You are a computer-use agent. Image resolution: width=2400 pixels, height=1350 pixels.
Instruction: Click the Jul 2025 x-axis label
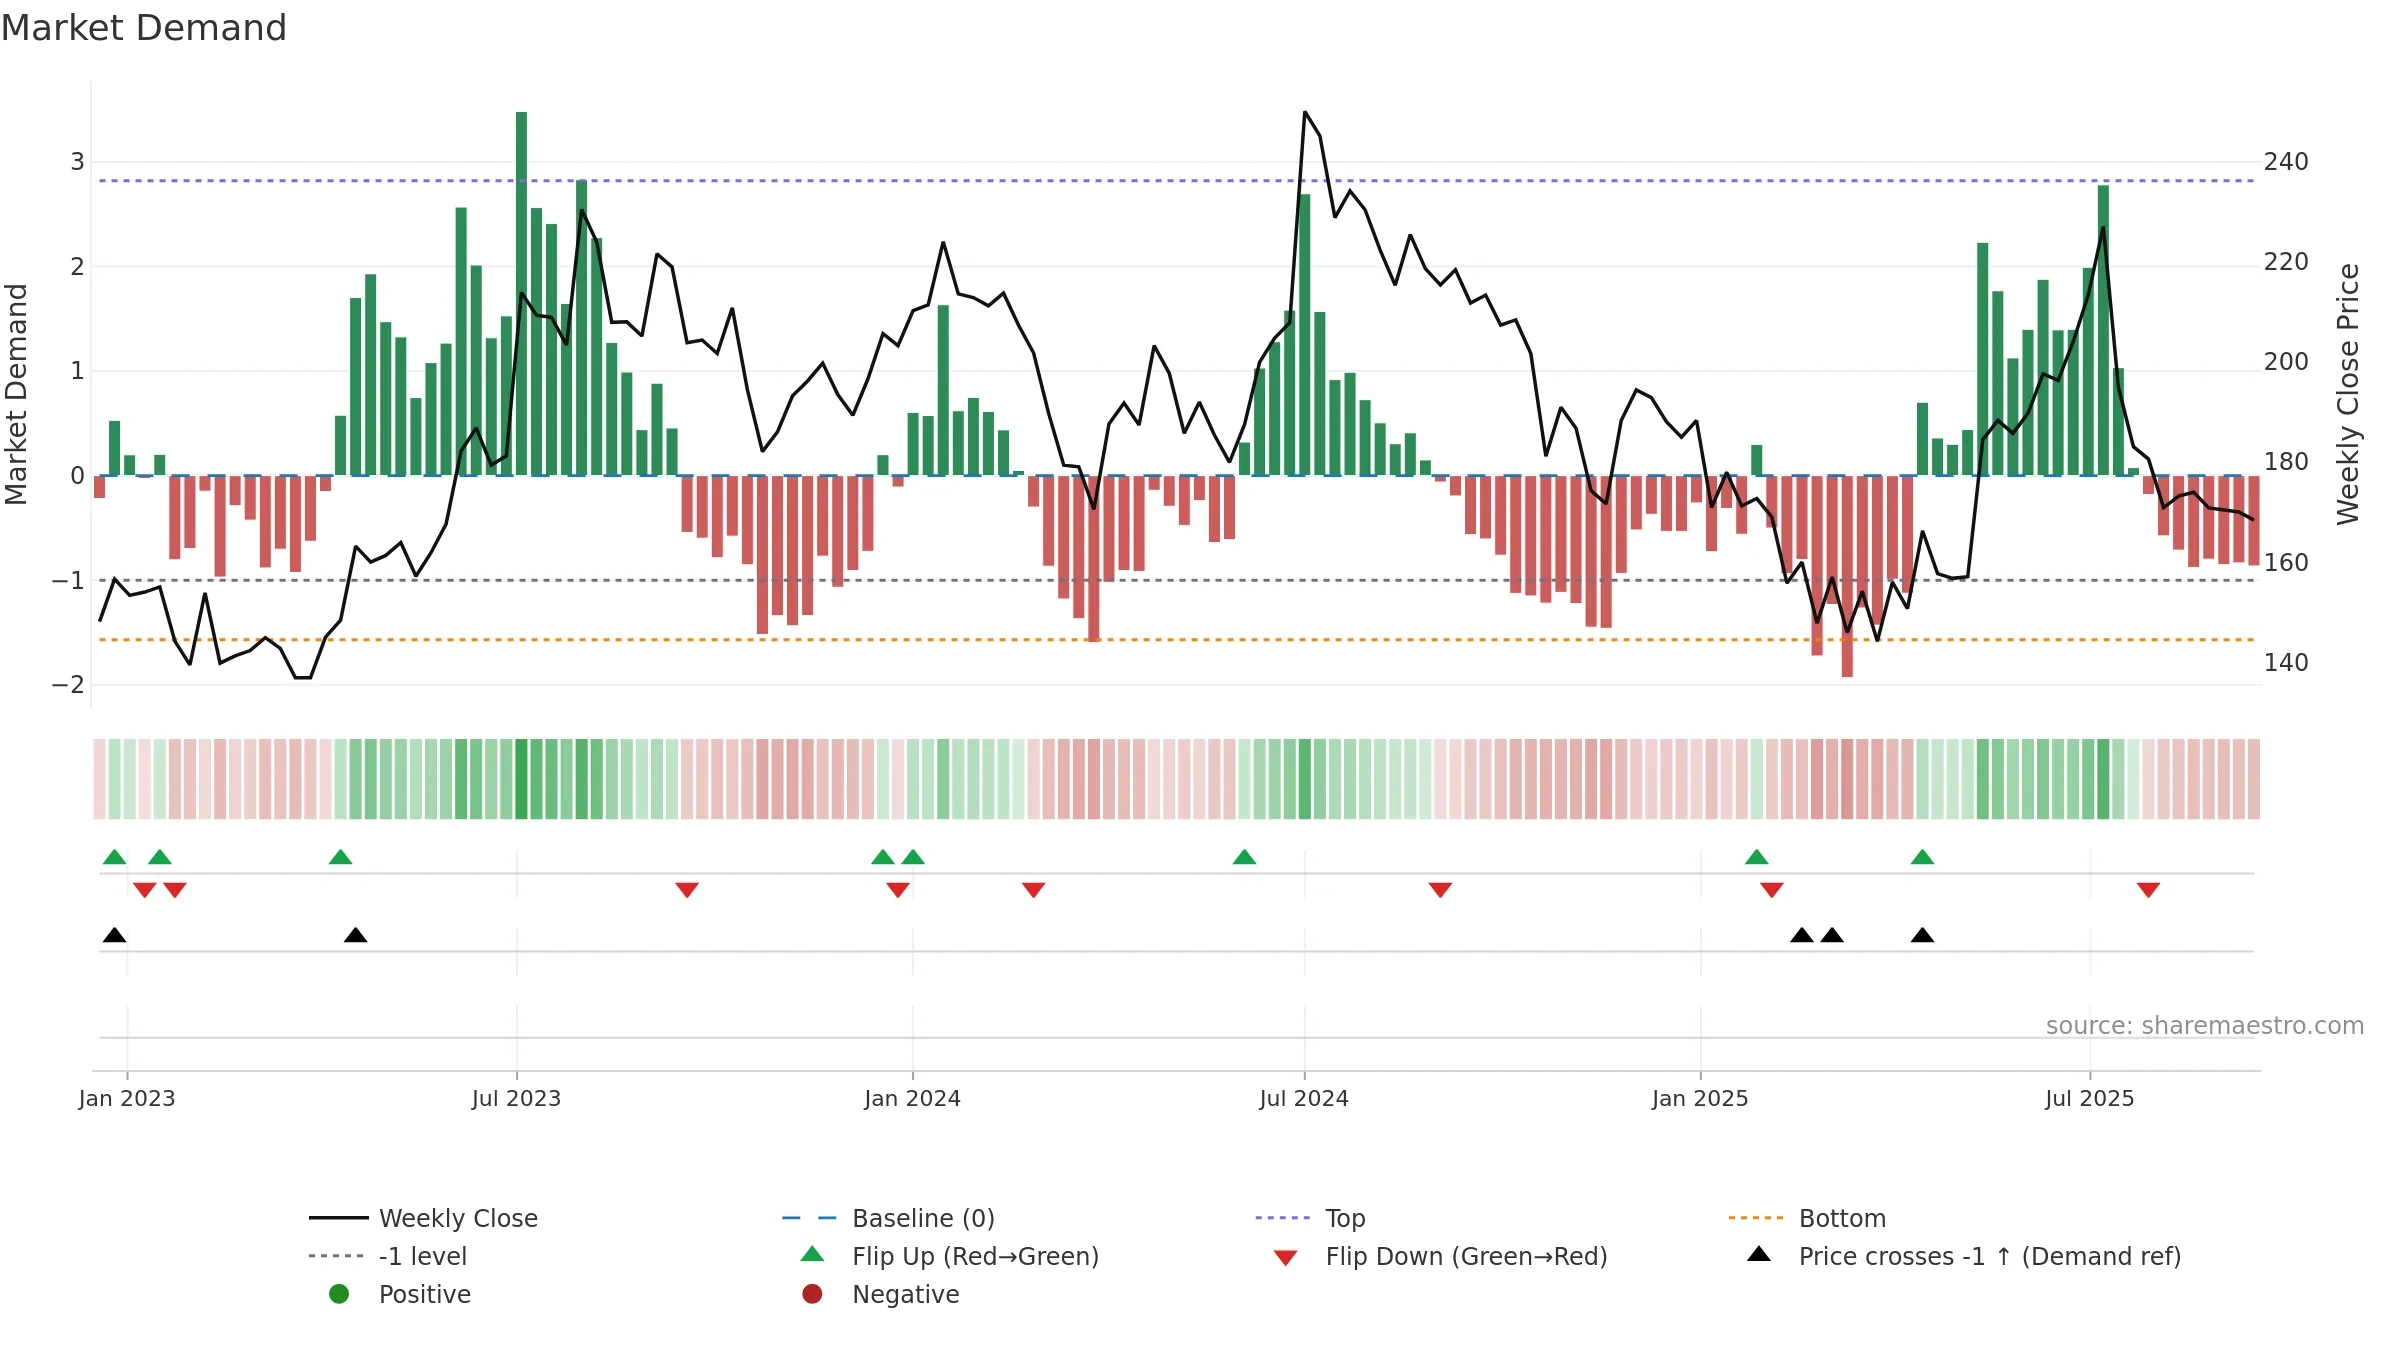click(2089, 1098)
